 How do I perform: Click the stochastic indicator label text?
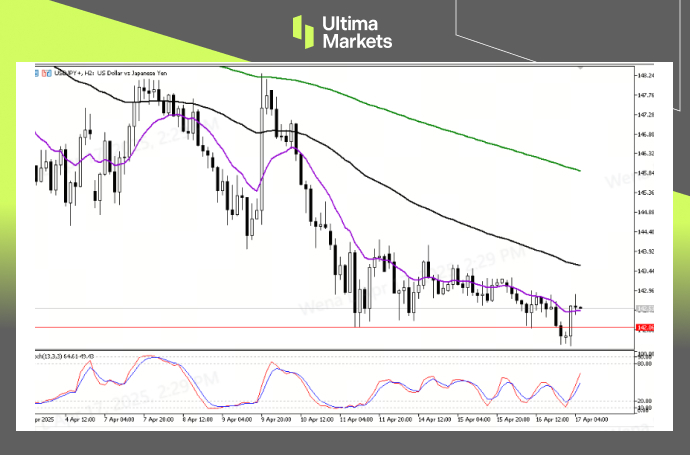coord(66,355)
